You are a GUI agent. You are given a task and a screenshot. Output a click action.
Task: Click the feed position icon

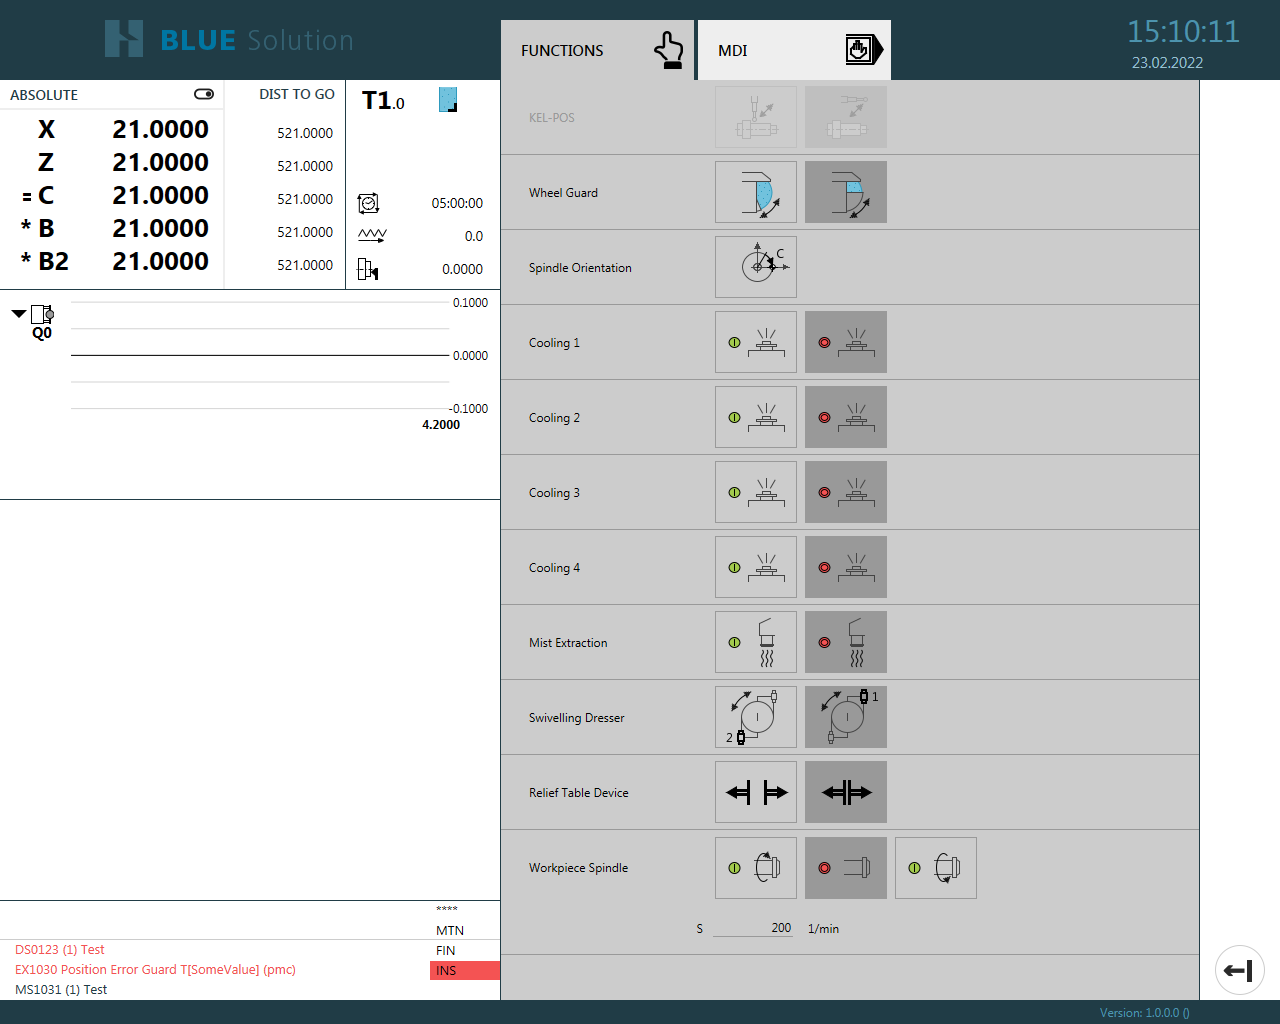point(368,269)
